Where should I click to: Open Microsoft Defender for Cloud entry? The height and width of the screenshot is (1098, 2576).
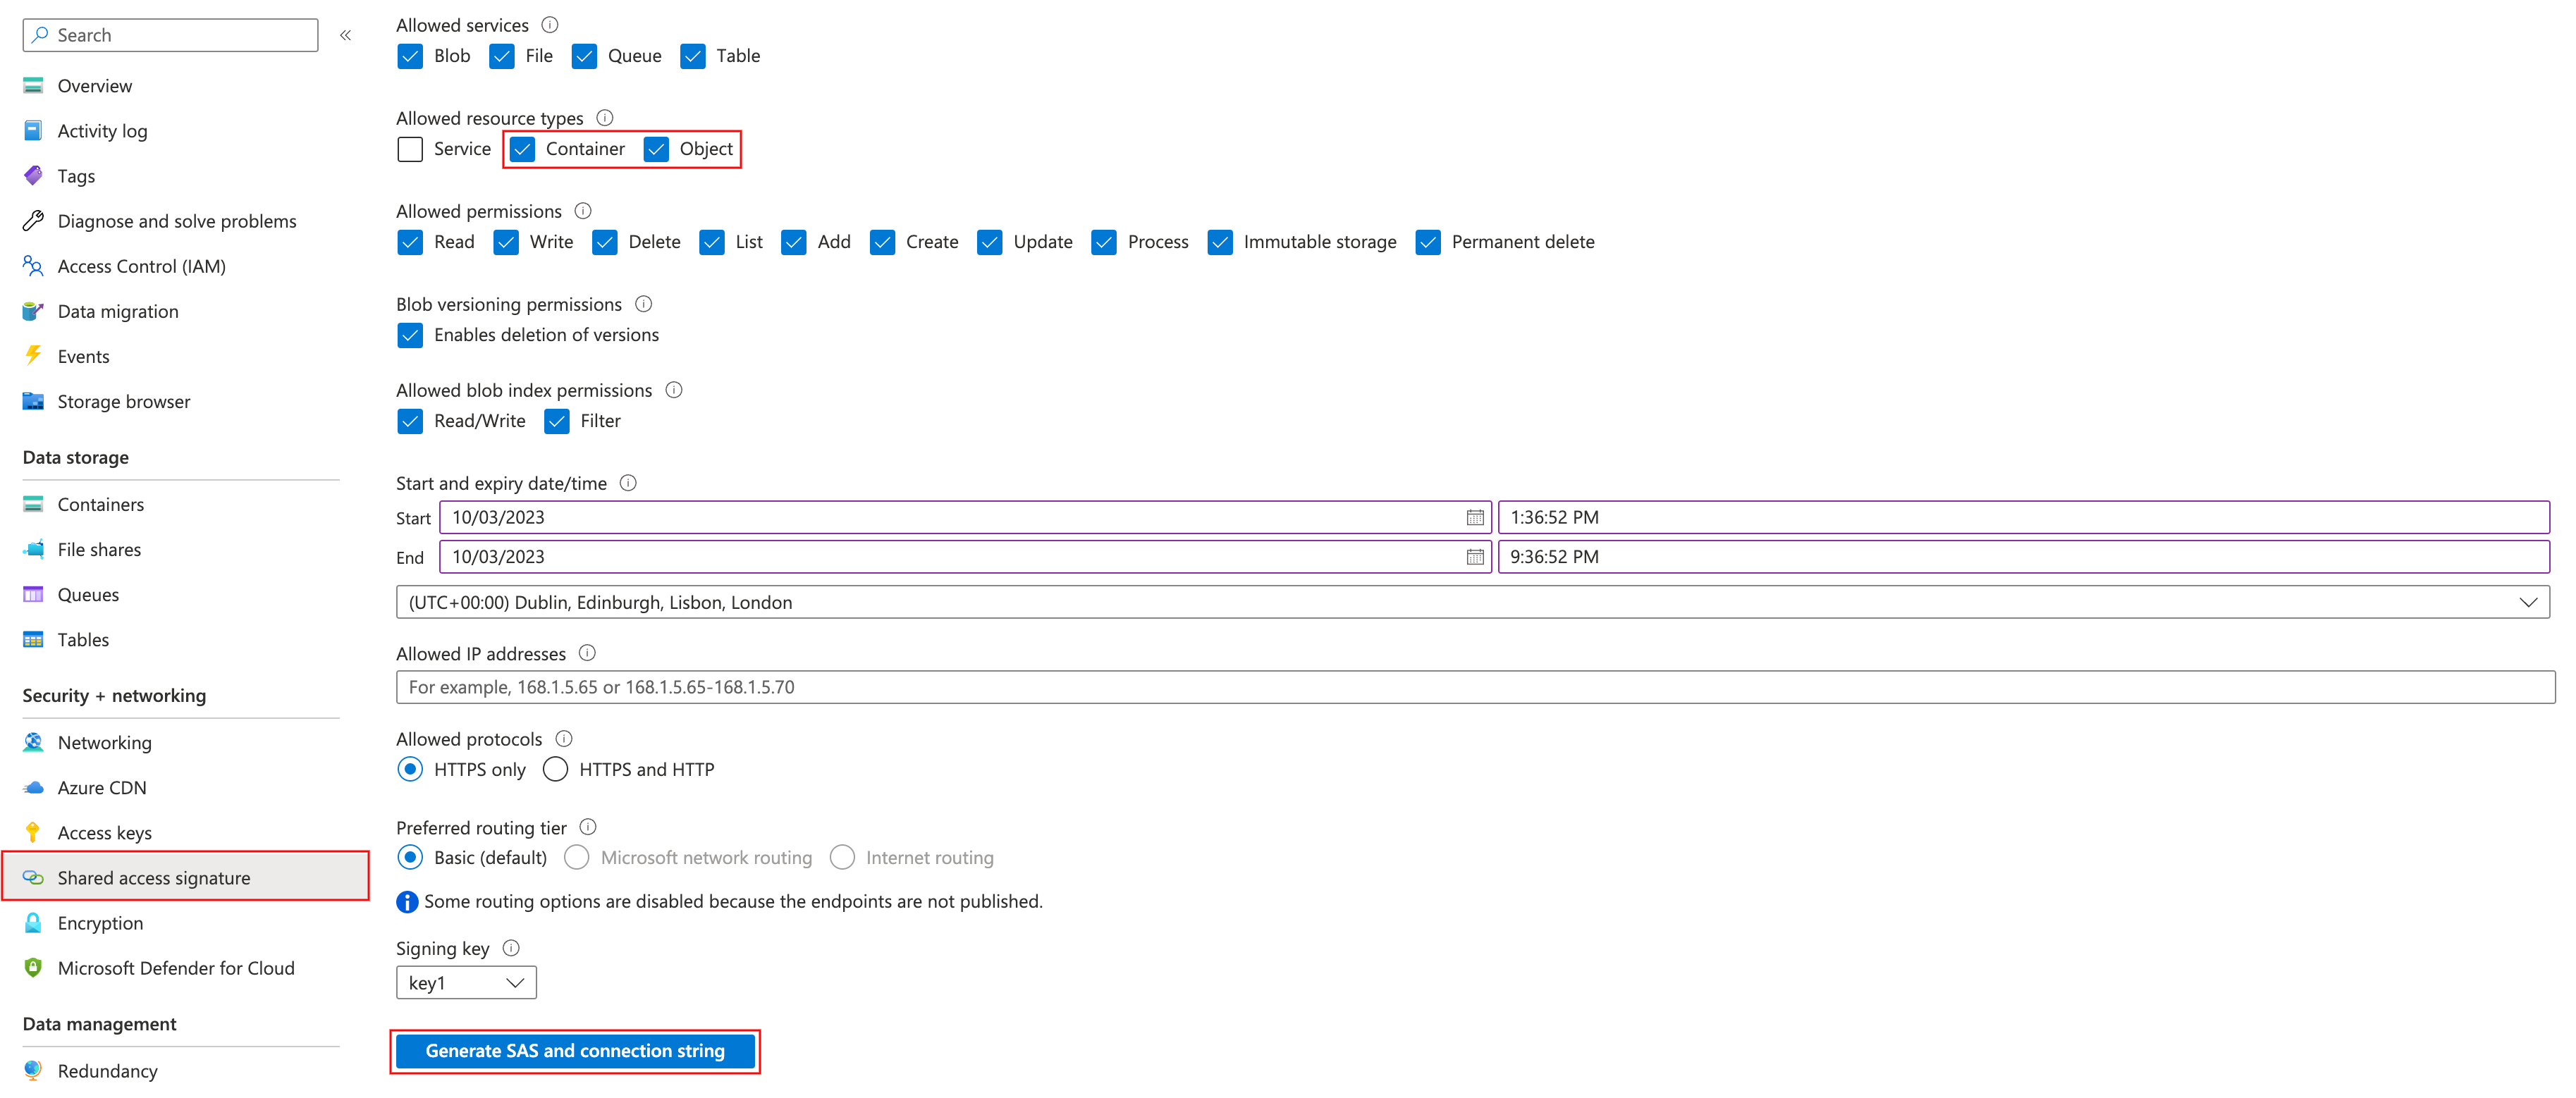(176, 967)
